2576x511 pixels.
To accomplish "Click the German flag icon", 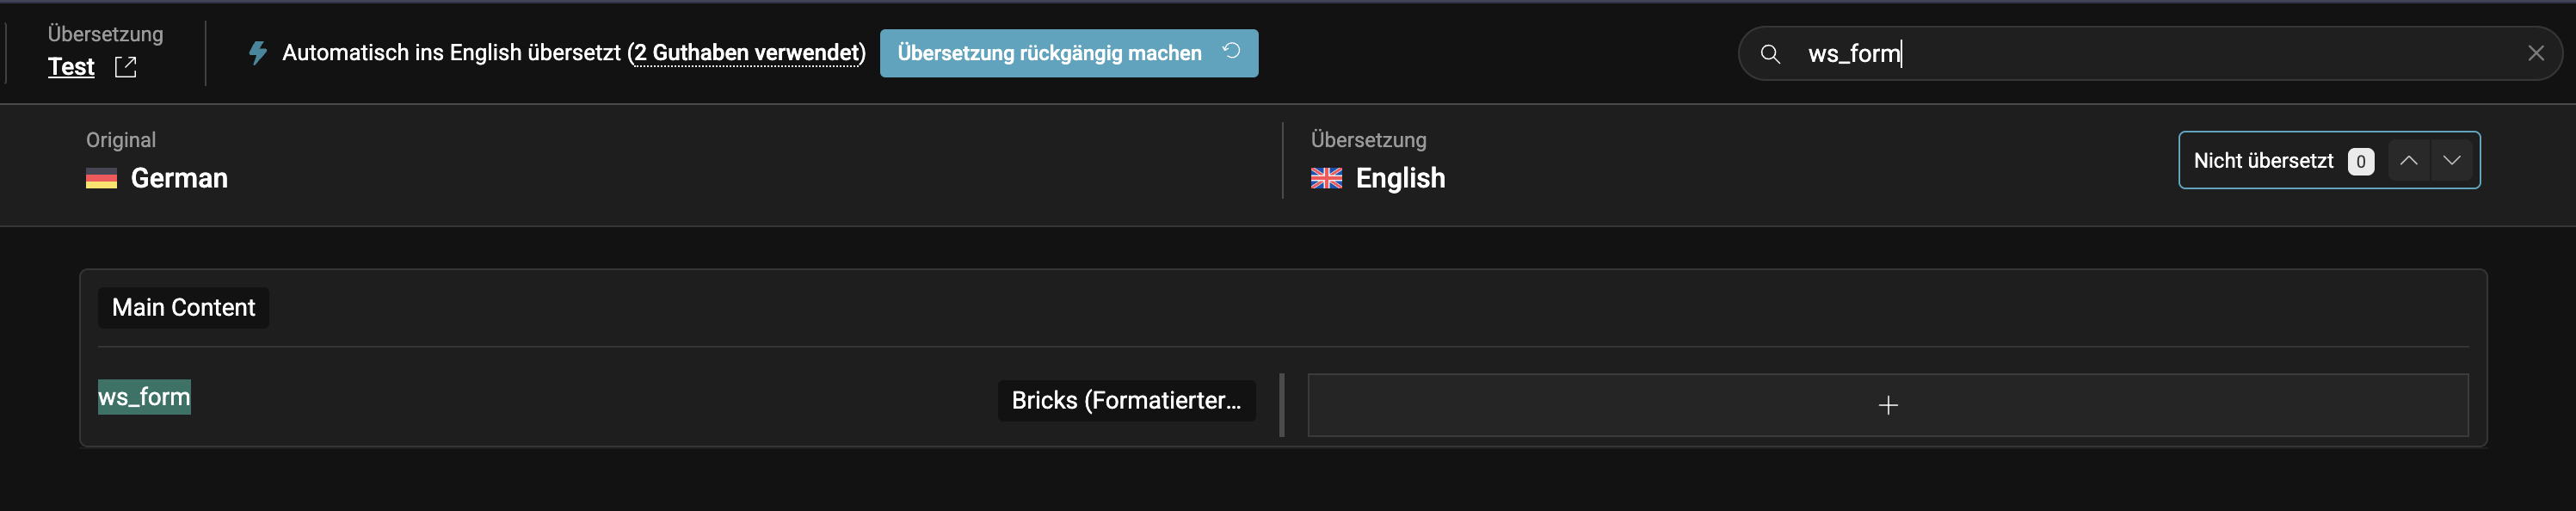I will [101, 179].
